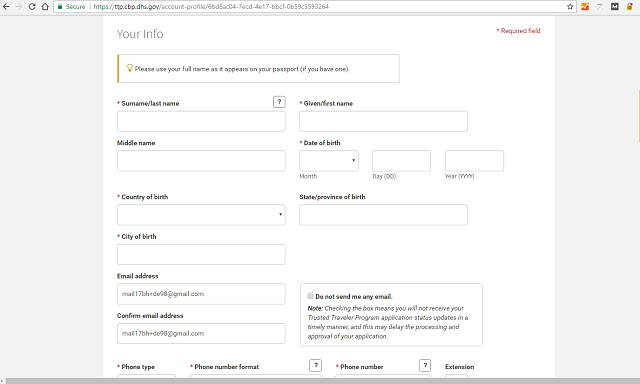Focus the Email address field

click(x=201, y=294)
